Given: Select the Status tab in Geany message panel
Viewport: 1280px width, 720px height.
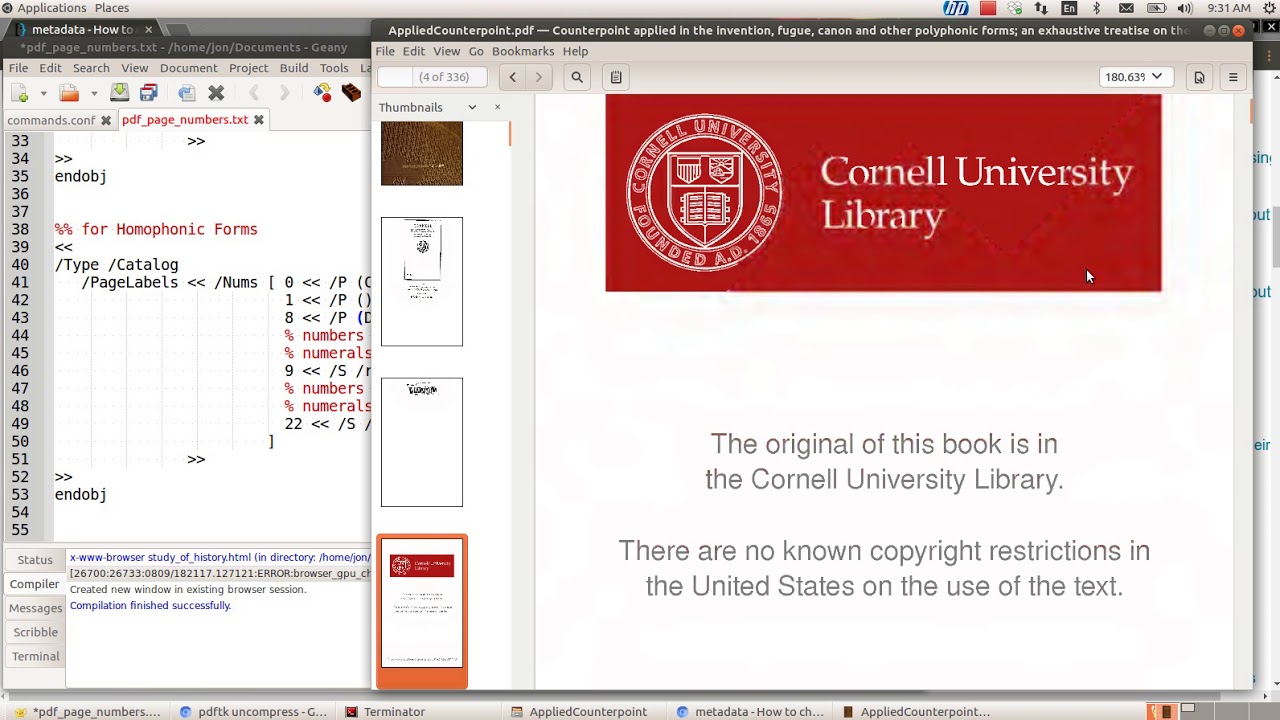Looking at the screenshot, I should 34,560.
